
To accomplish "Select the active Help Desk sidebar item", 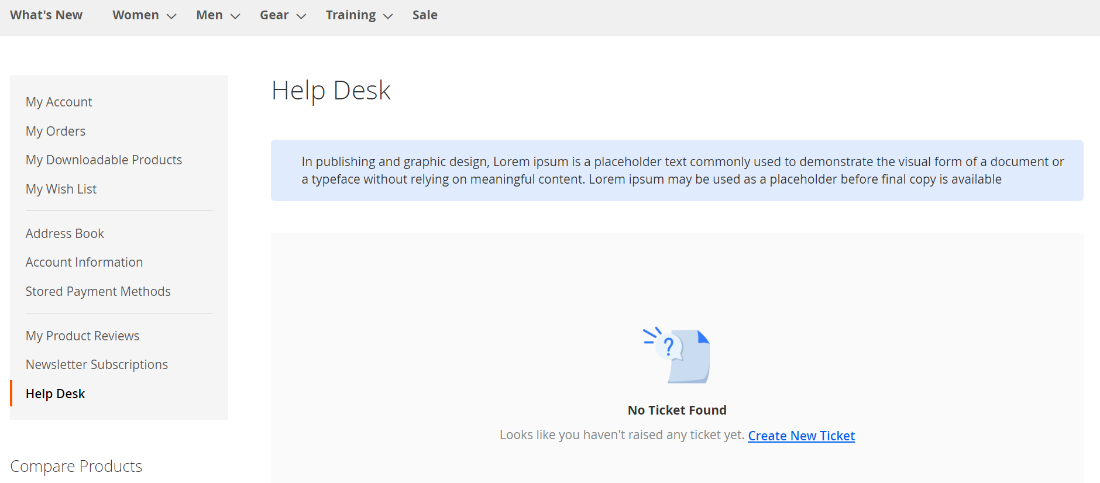I will [x=56, y=394].
